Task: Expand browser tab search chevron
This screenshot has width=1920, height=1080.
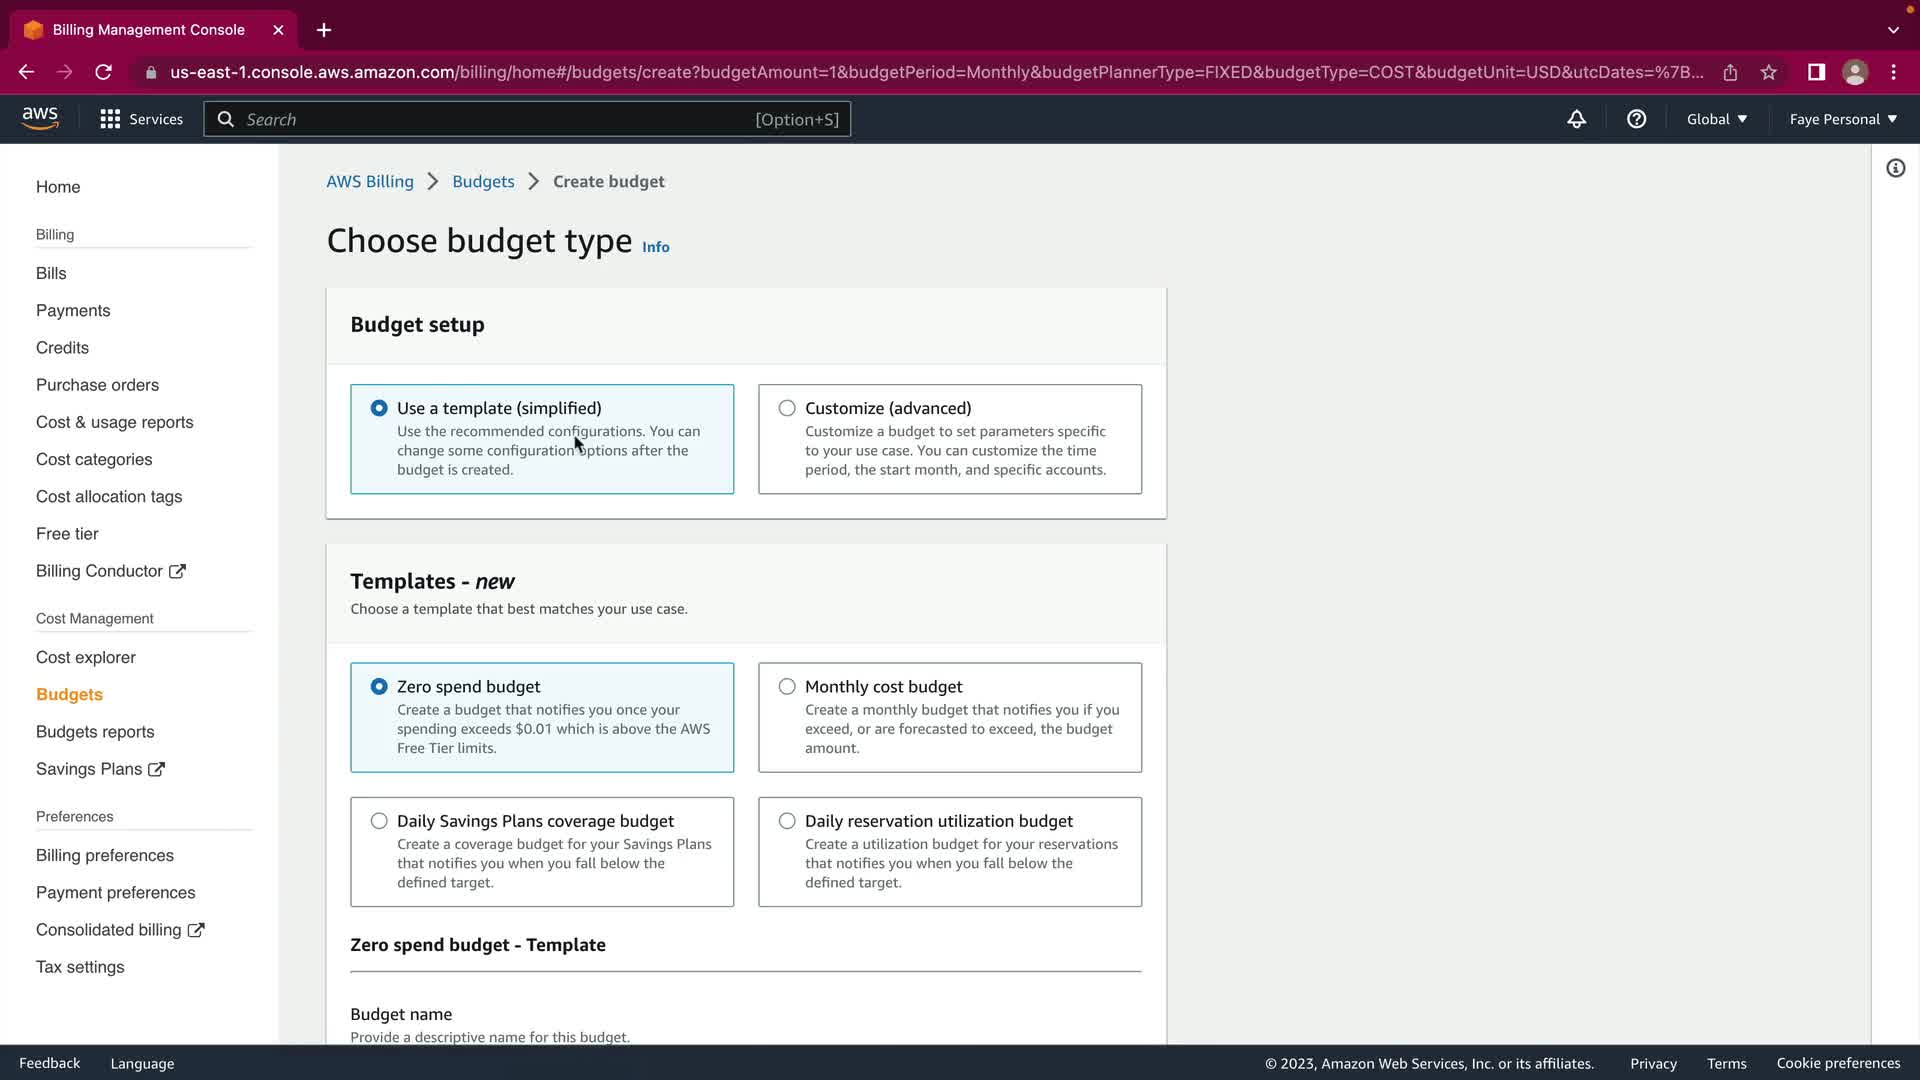Action: tap(1893, 30)
